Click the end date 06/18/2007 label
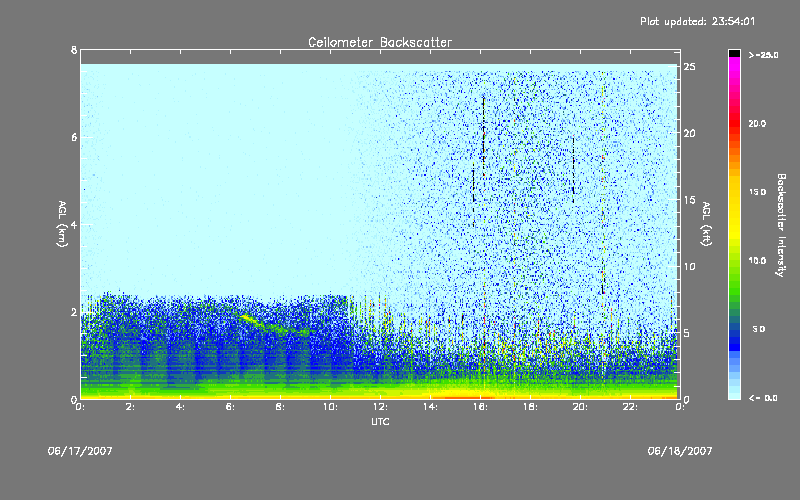The width and height of the screenshot is (800, 500). click(x=680, y=451)
